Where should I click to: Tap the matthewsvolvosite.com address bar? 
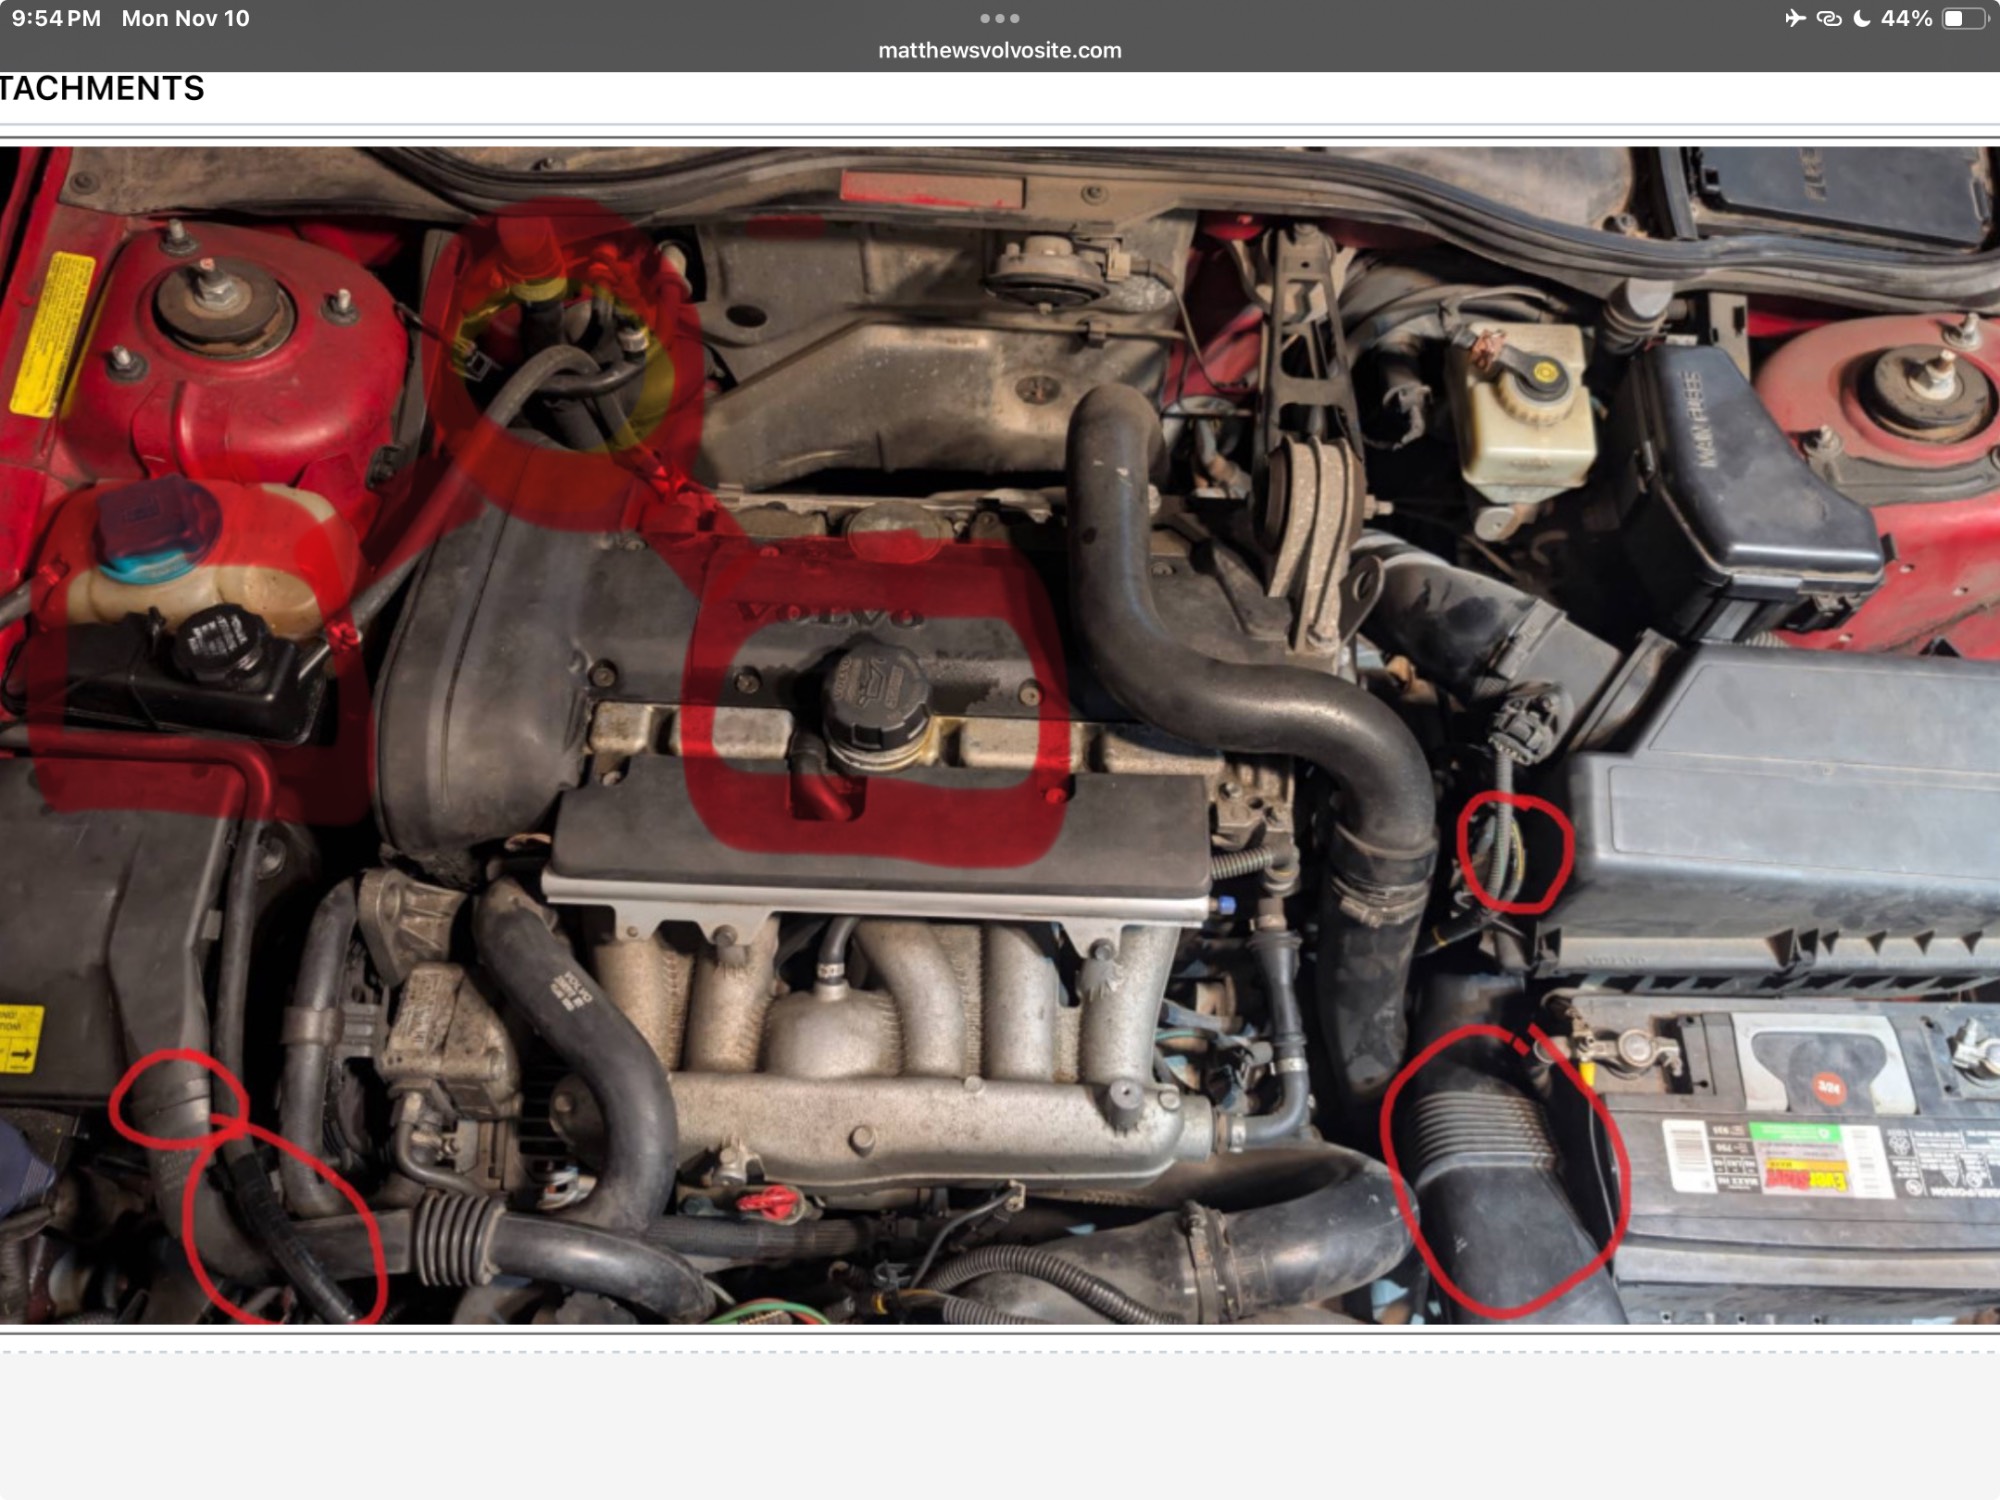(999, 50)
